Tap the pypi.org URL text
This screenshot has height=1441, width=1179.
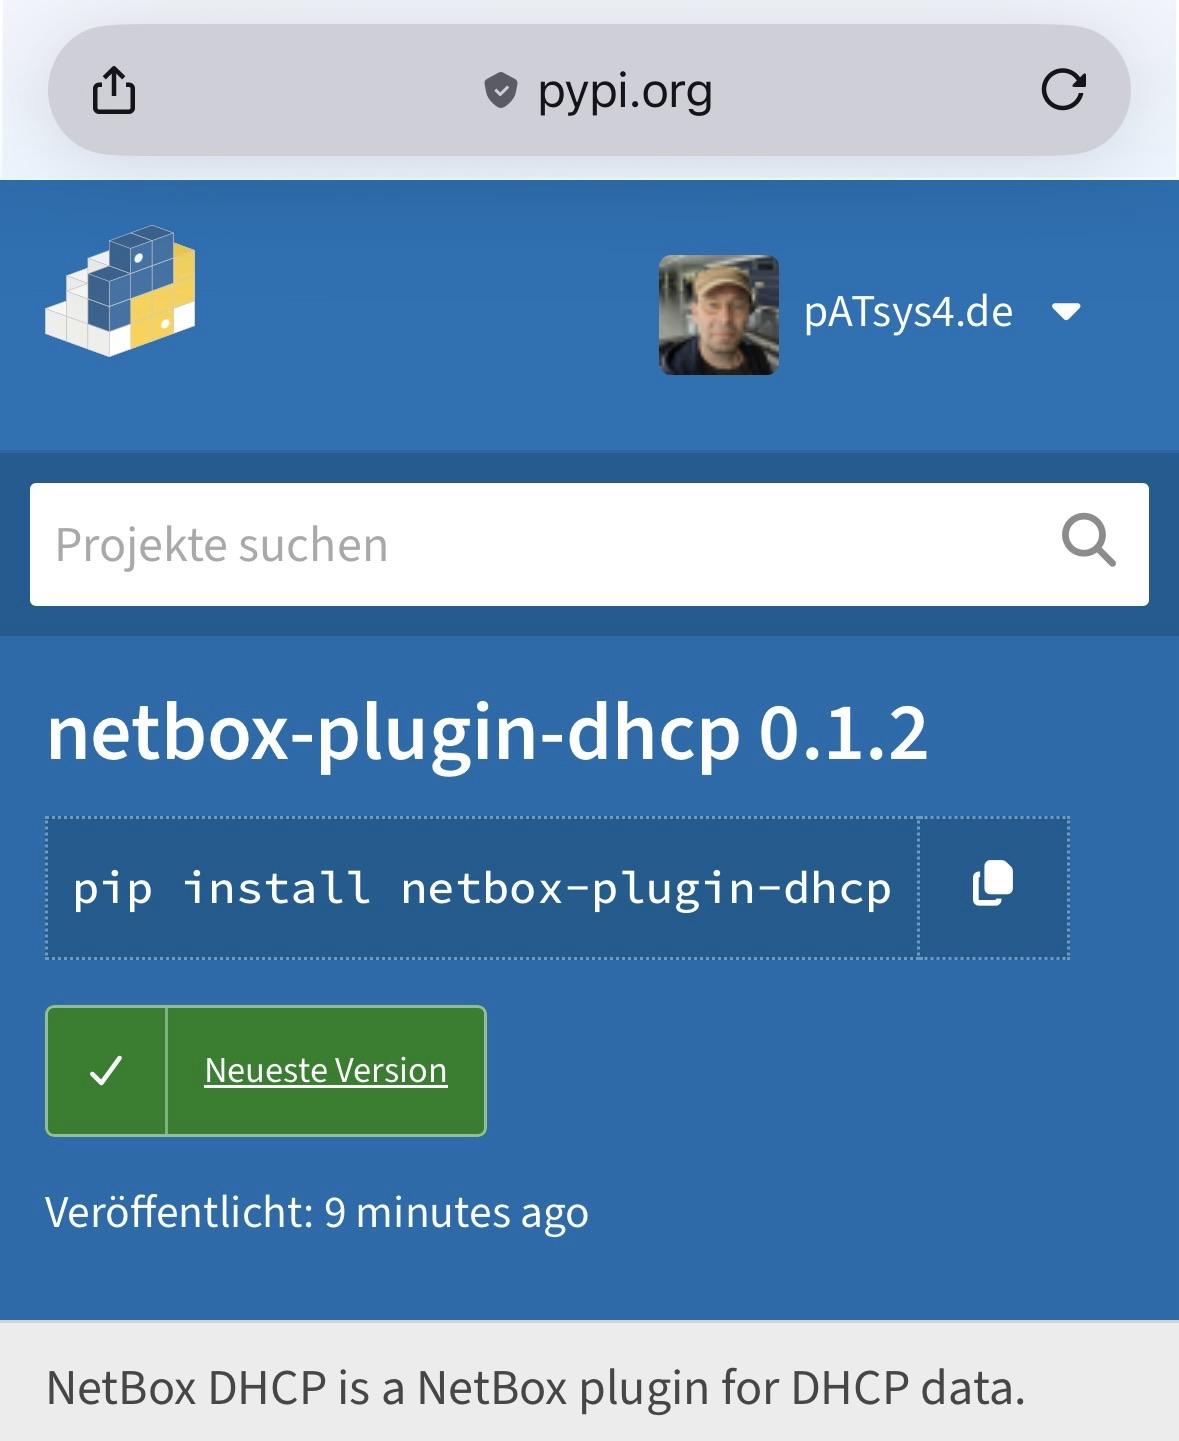[x=625, y=92]
